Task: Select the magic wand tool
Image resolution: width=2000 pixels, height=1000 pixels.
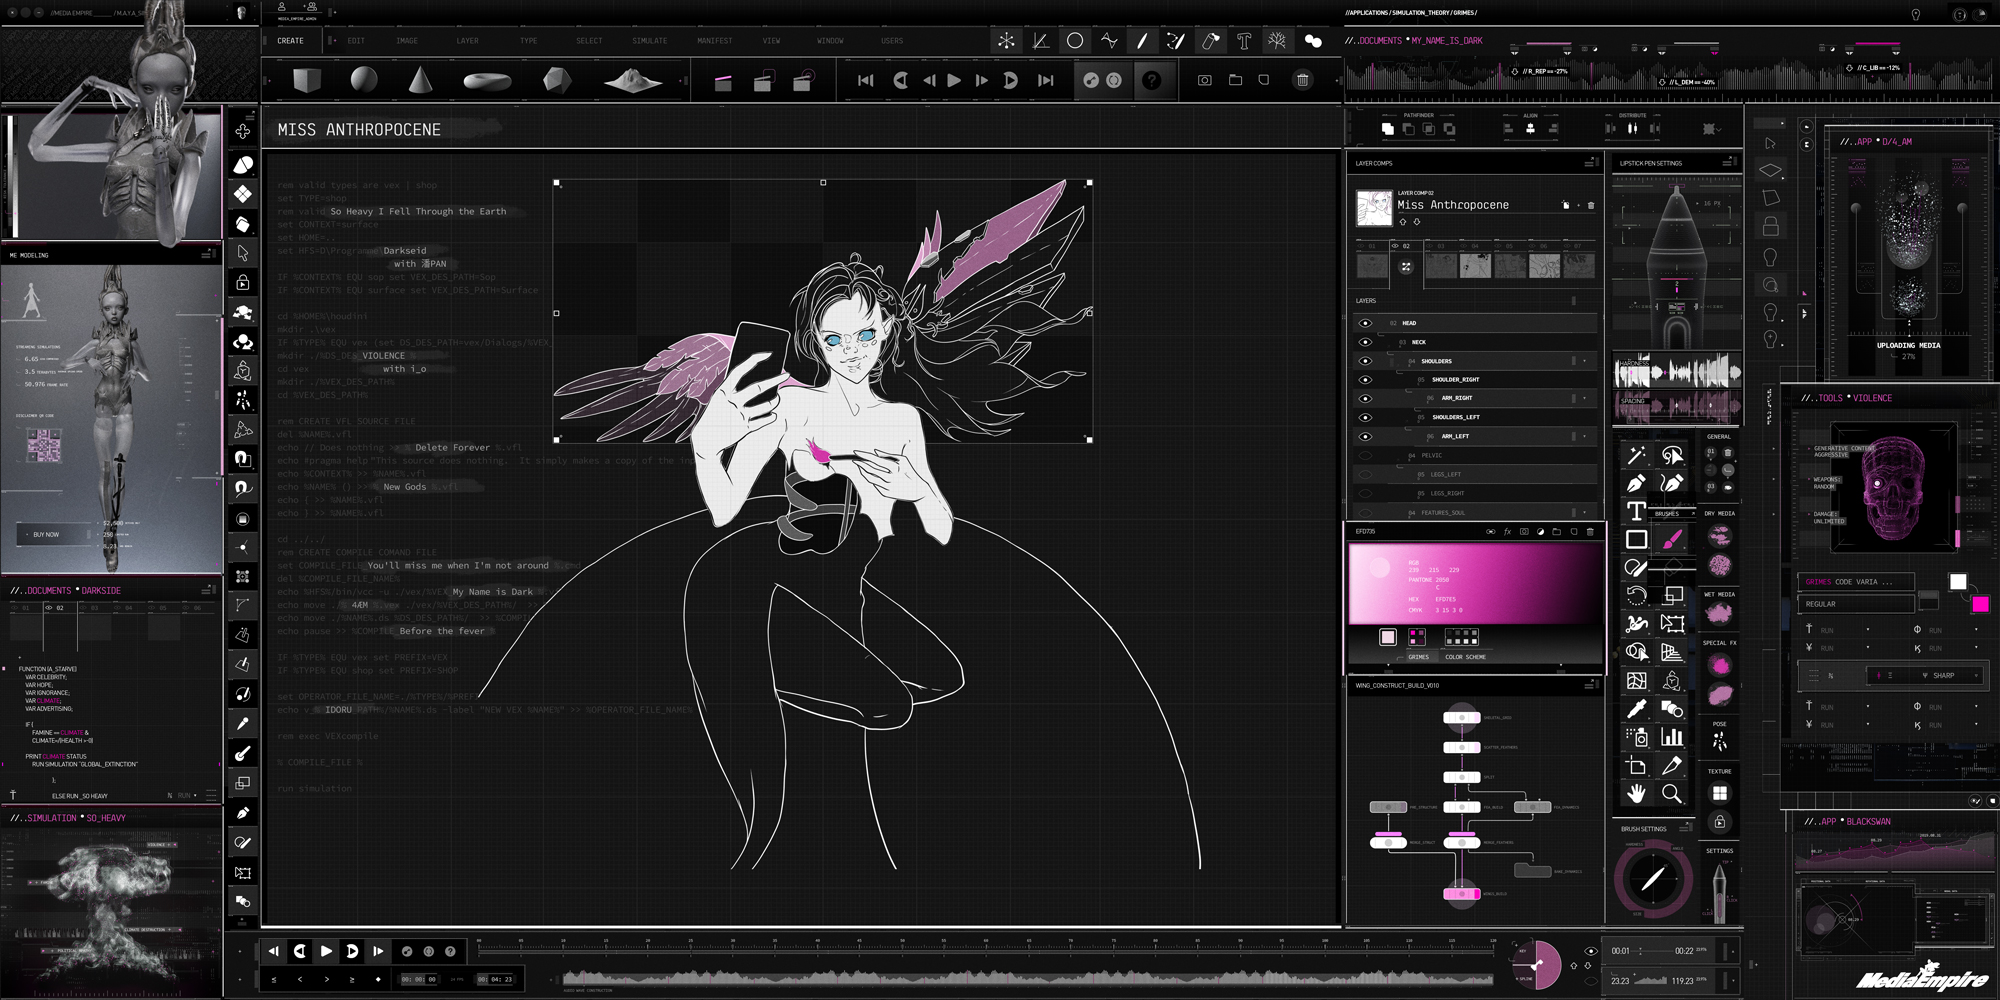Action: [x=1636, y=456]
